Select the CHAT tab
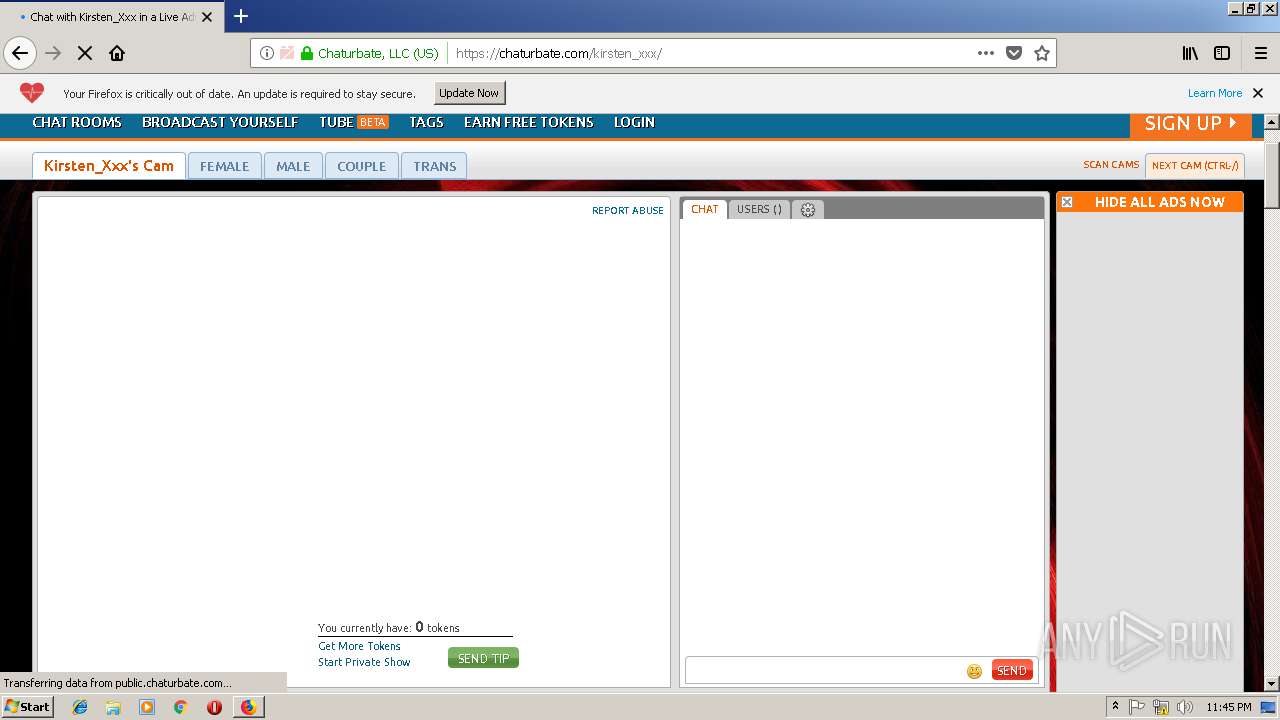Viewport: 1280px width, 720px height. coord(705,209)
